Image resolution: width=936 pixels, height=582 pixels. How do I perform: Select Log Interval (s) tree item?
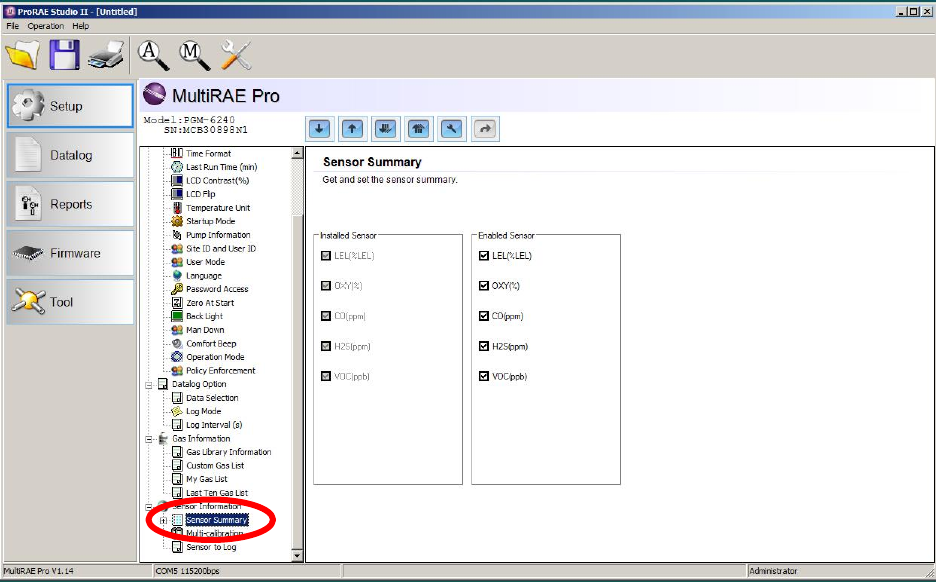click(214, 425)
